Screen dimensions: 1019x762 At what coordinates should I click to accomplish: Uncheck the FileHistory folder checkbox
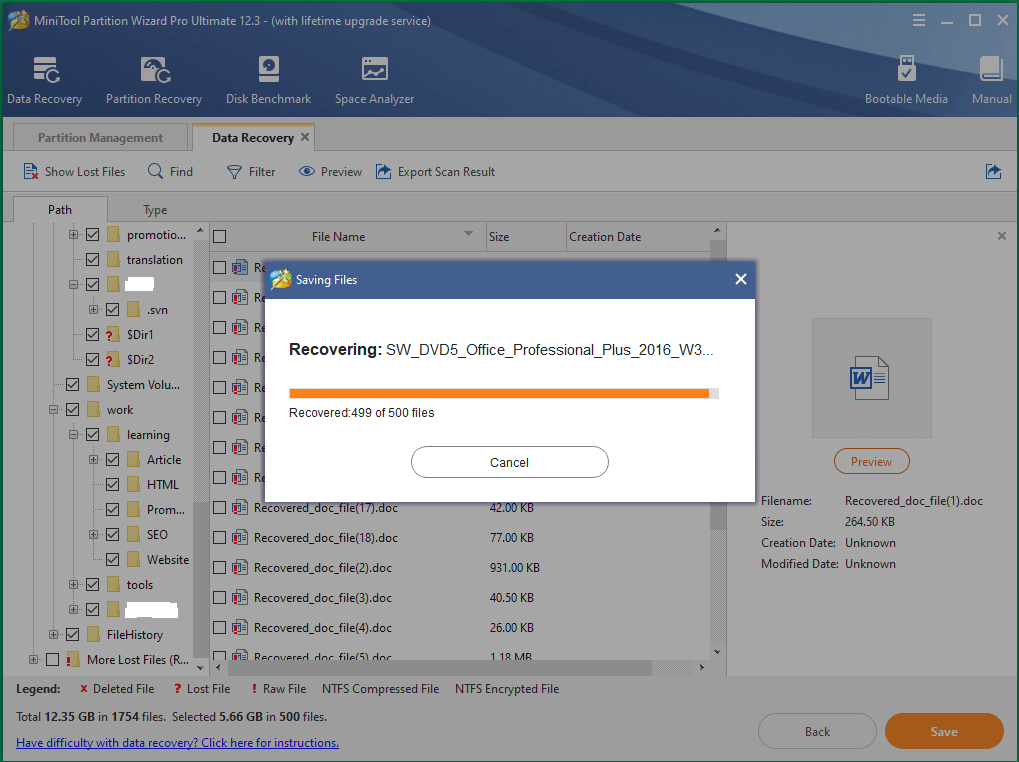pos(73,634)
